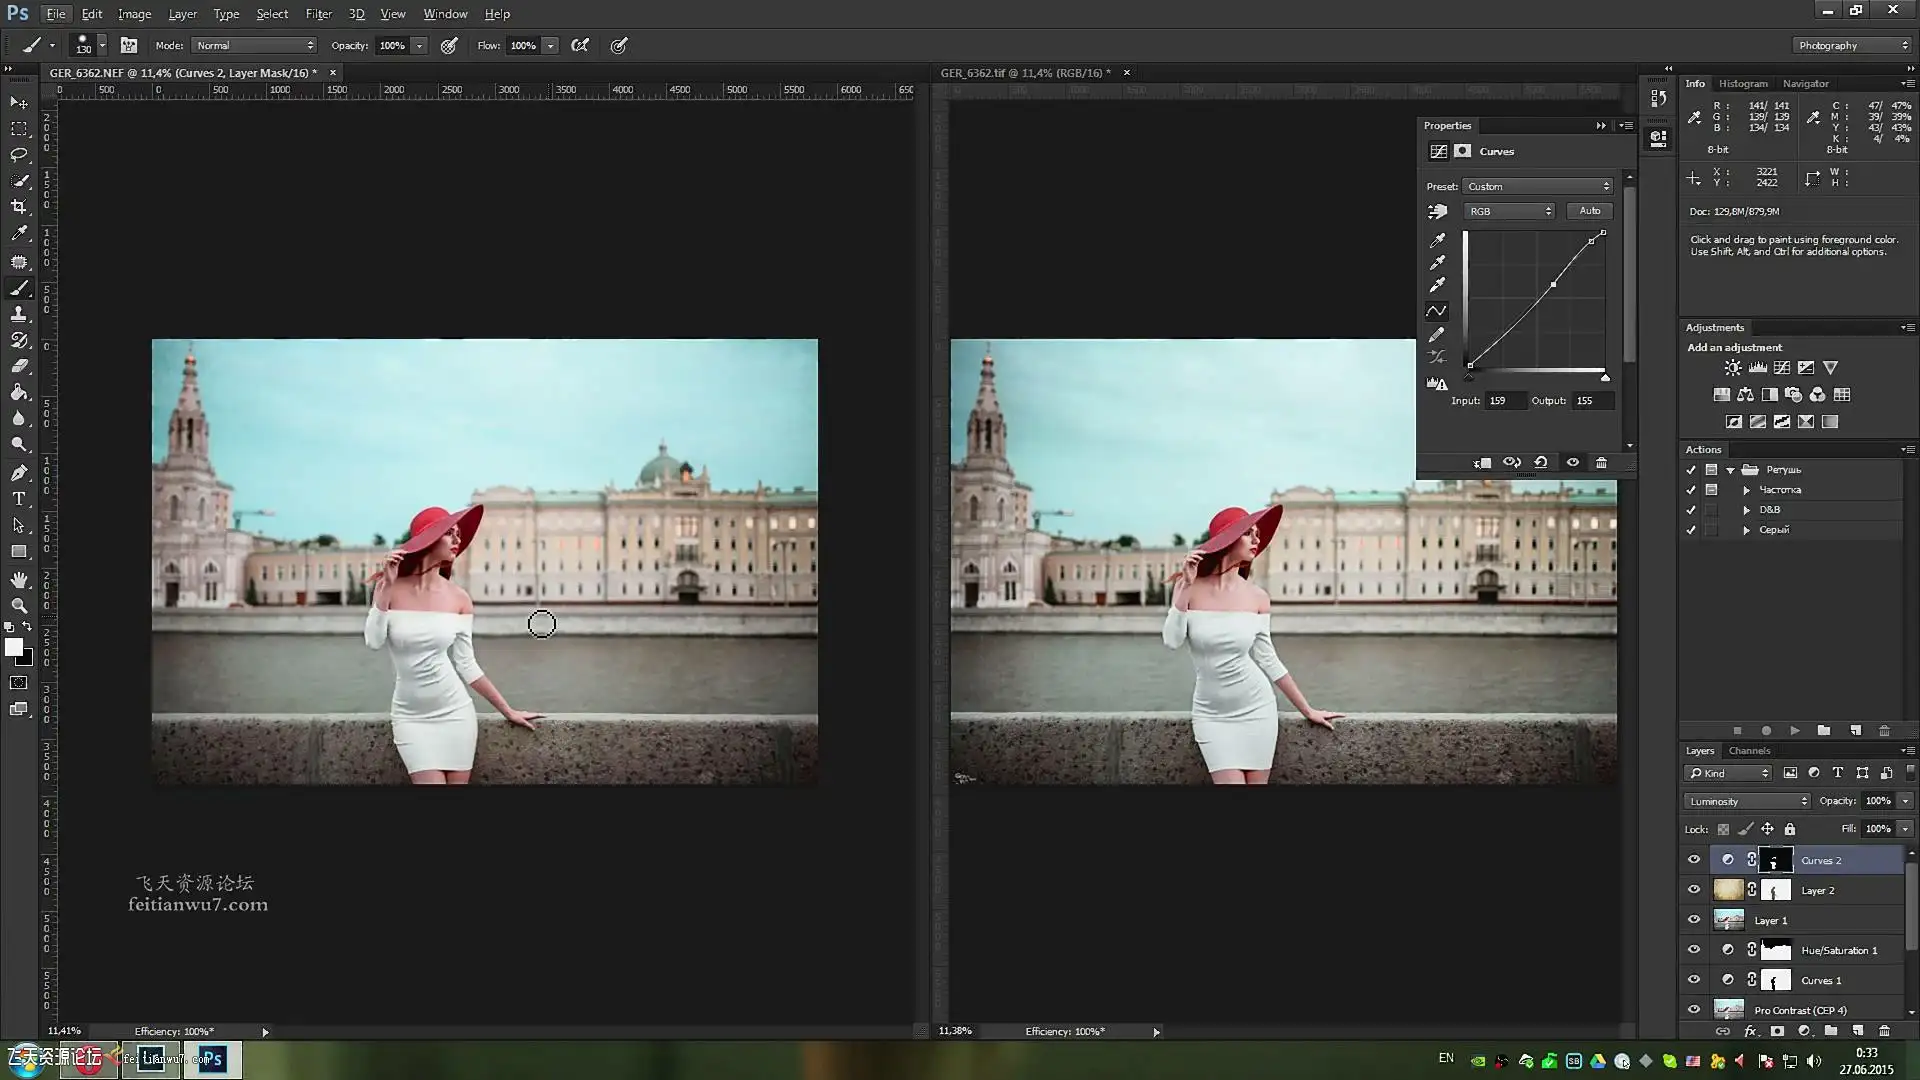Image resolution: width=1920 pixels, height=1080 pixels.
Task: Open the Filter menu
Action: point(318,14)
